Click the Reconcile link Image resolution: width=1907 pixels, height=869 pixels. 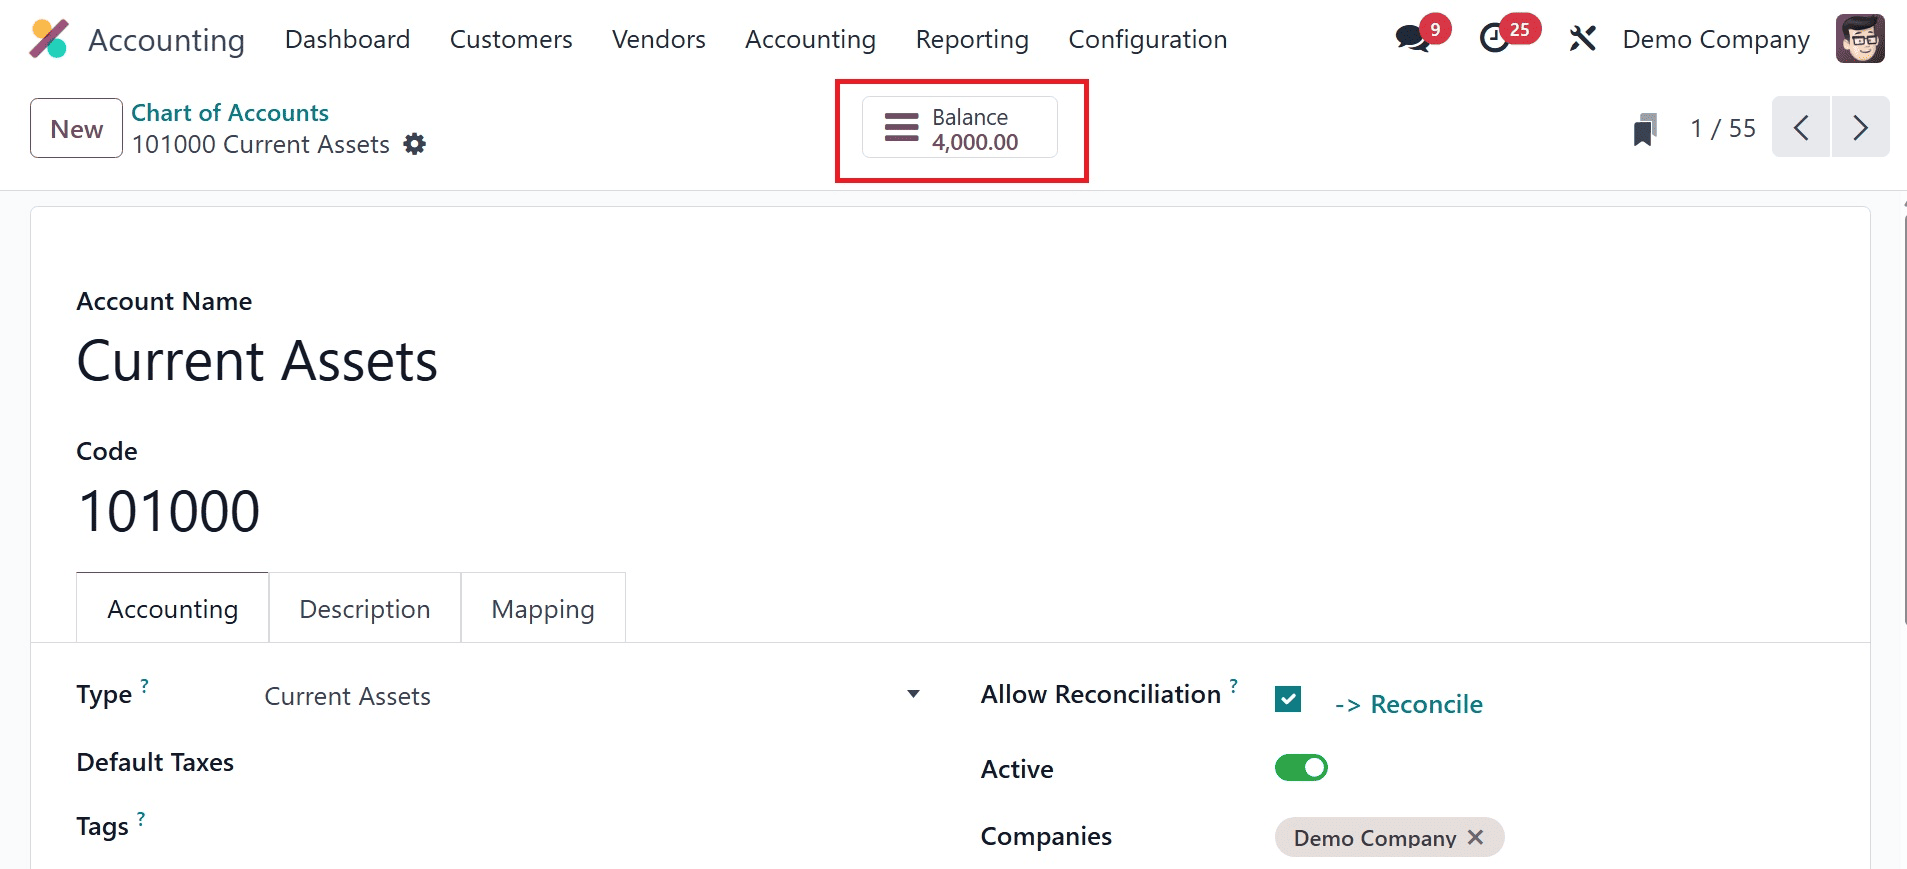coord(1408,704)
